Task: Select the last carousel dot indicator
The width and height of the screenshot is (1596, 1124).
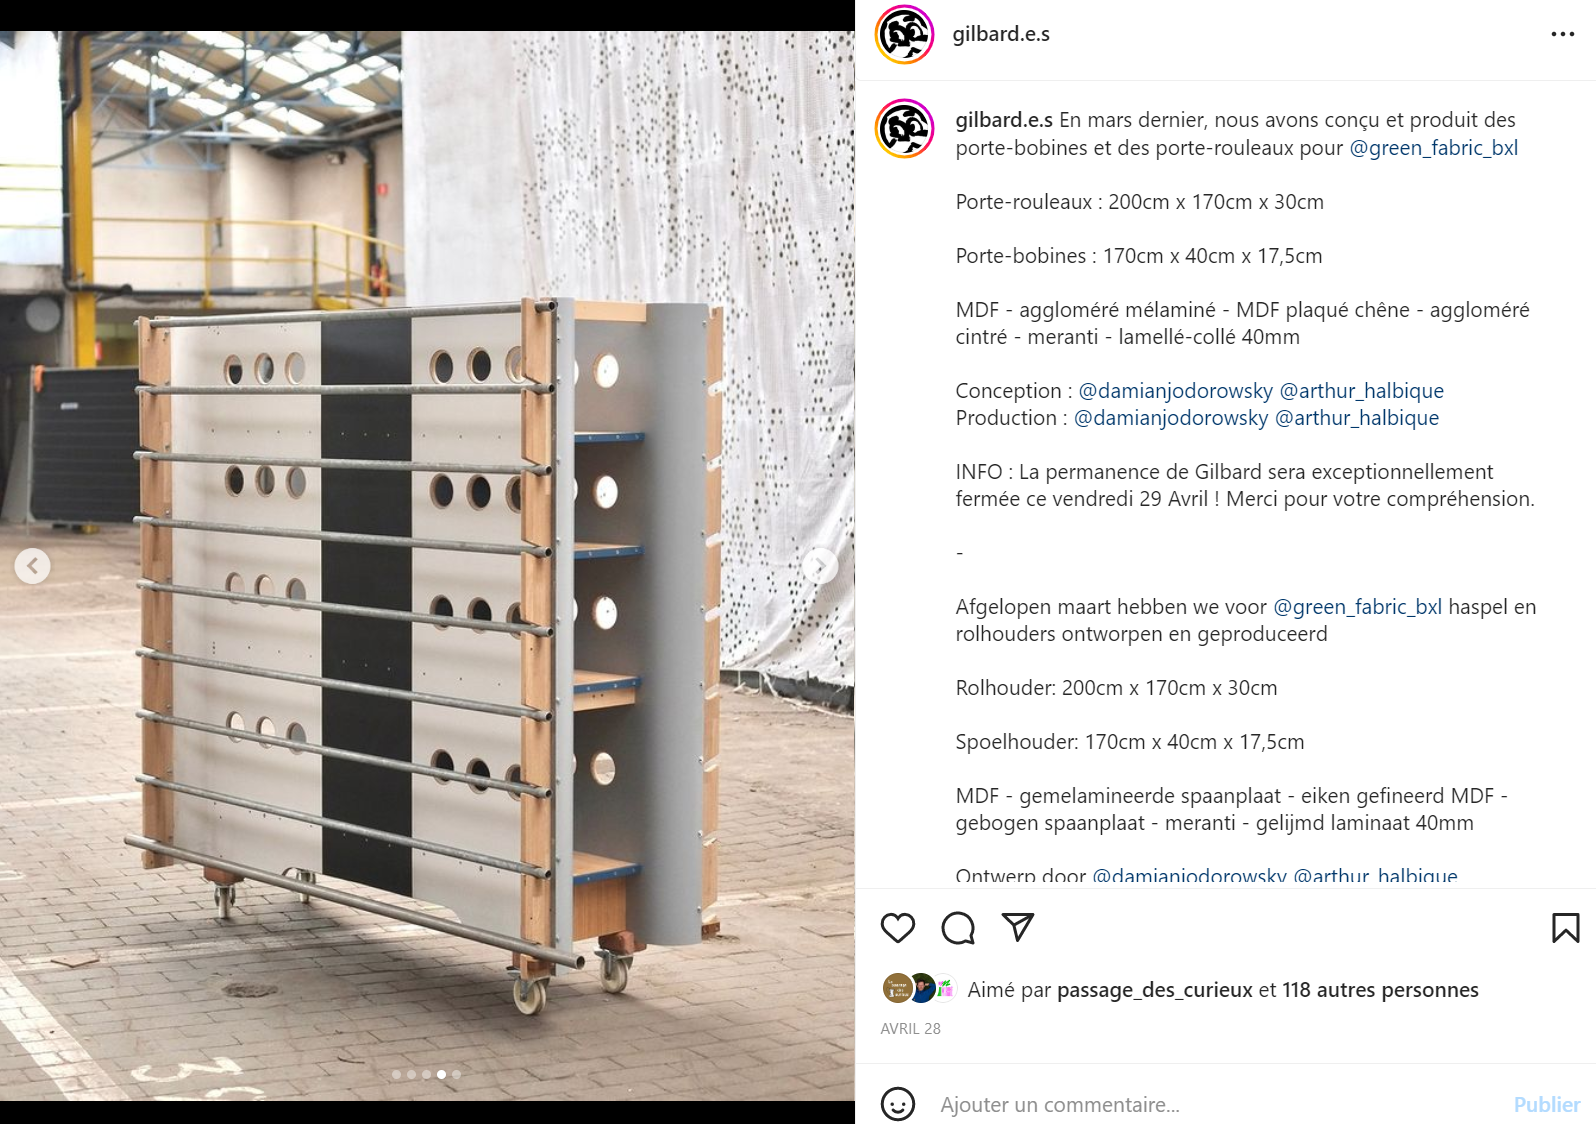Action: (x=456, y=1074)
